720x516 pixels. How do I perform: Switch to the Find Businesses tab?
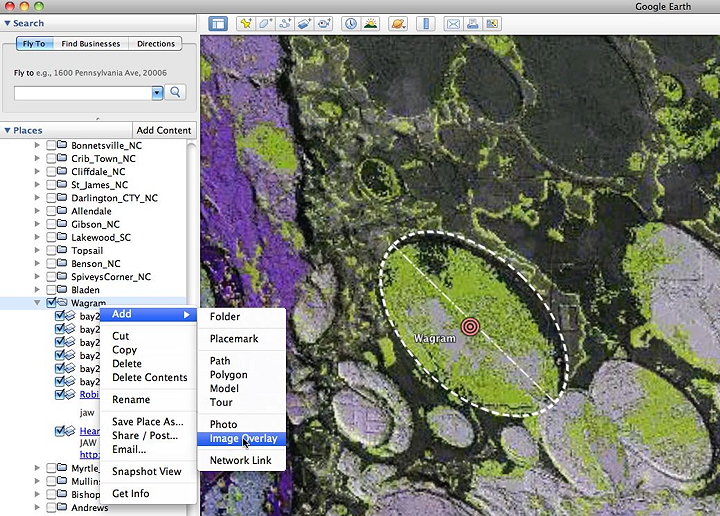coord(90,44)
